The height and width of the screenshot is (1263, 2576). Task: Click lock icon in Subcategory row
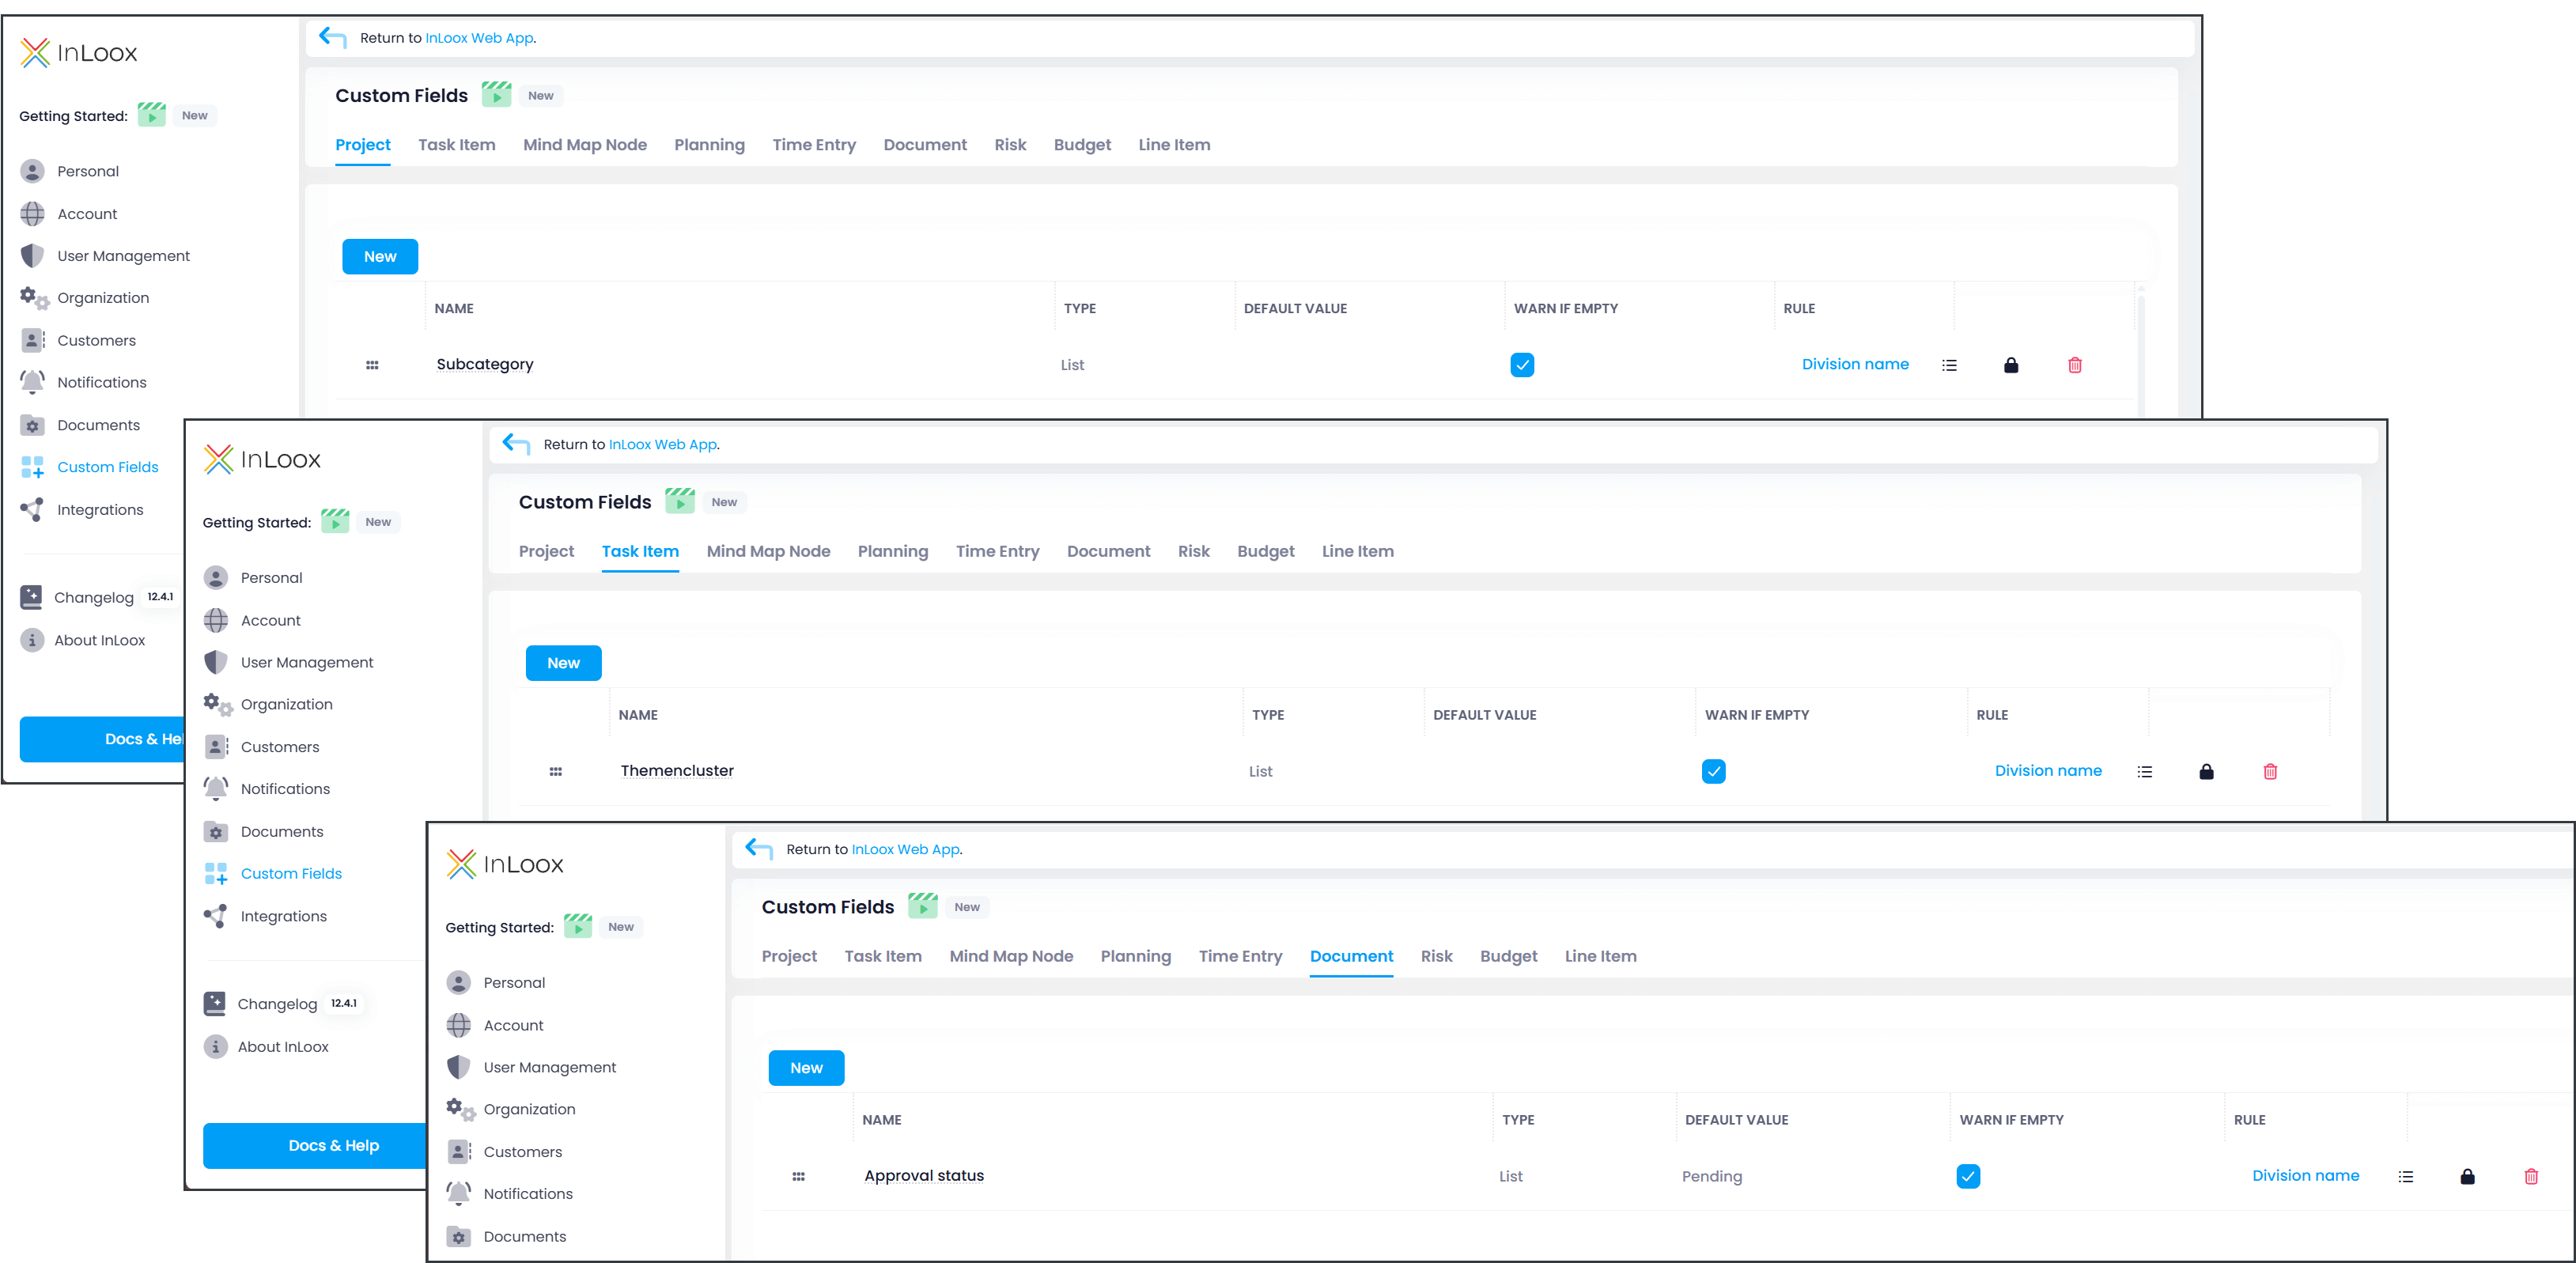[2011, 365]
